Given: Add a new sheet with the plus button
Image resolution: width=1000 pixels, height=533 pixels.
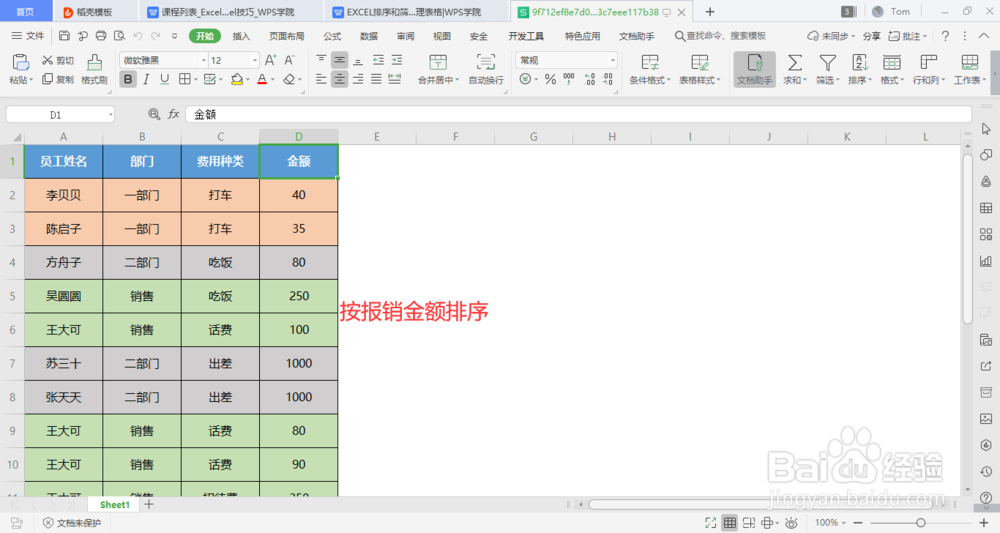Looking at the screenshot, I should (149, 504).
